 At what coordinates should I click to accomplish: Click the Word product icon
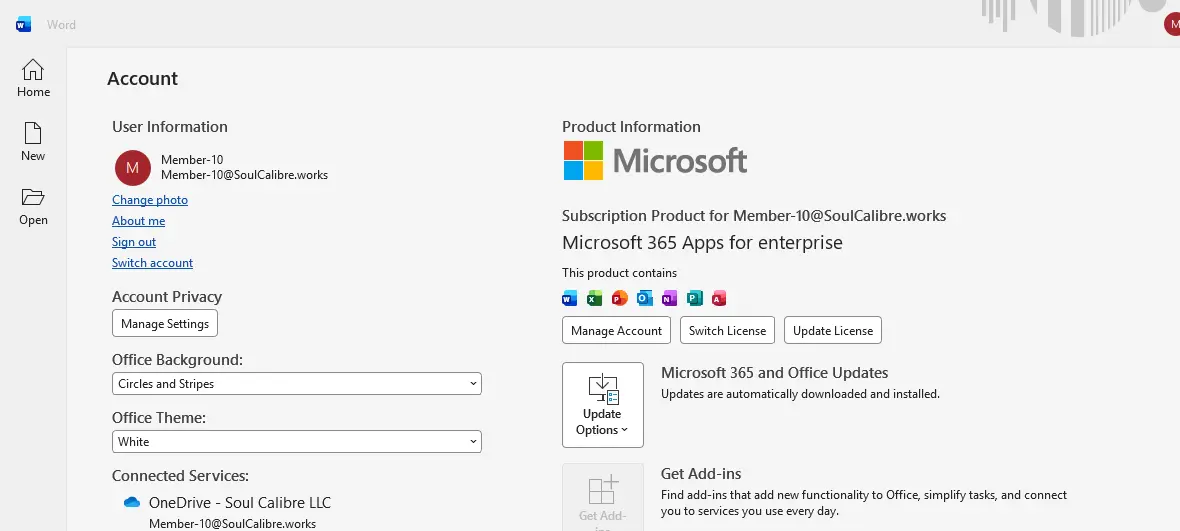click(570, 298)
